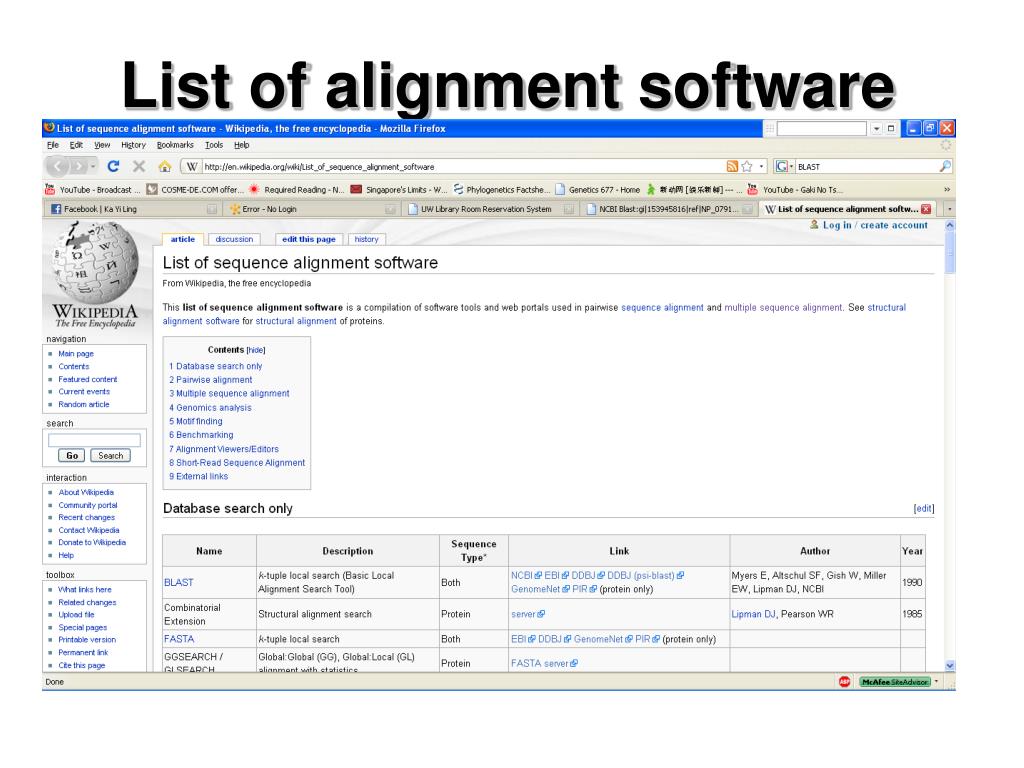Click the McAfee SiteAdvisor status button
Viewport: 1024px width, 768px height.
894,682
